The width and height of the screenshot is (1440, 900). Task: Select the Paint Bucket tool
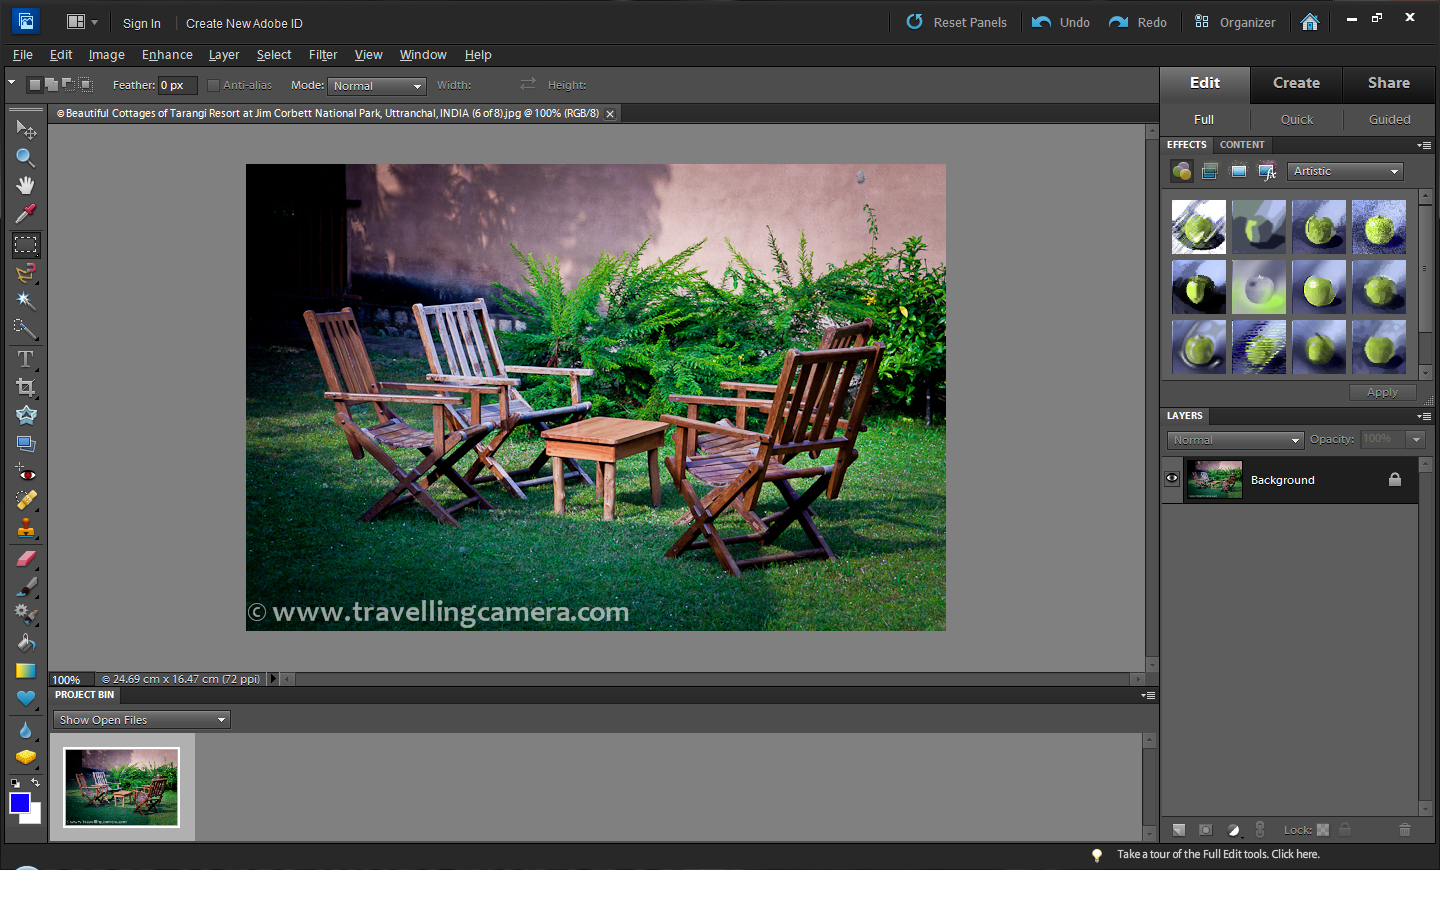coord(26,643)
